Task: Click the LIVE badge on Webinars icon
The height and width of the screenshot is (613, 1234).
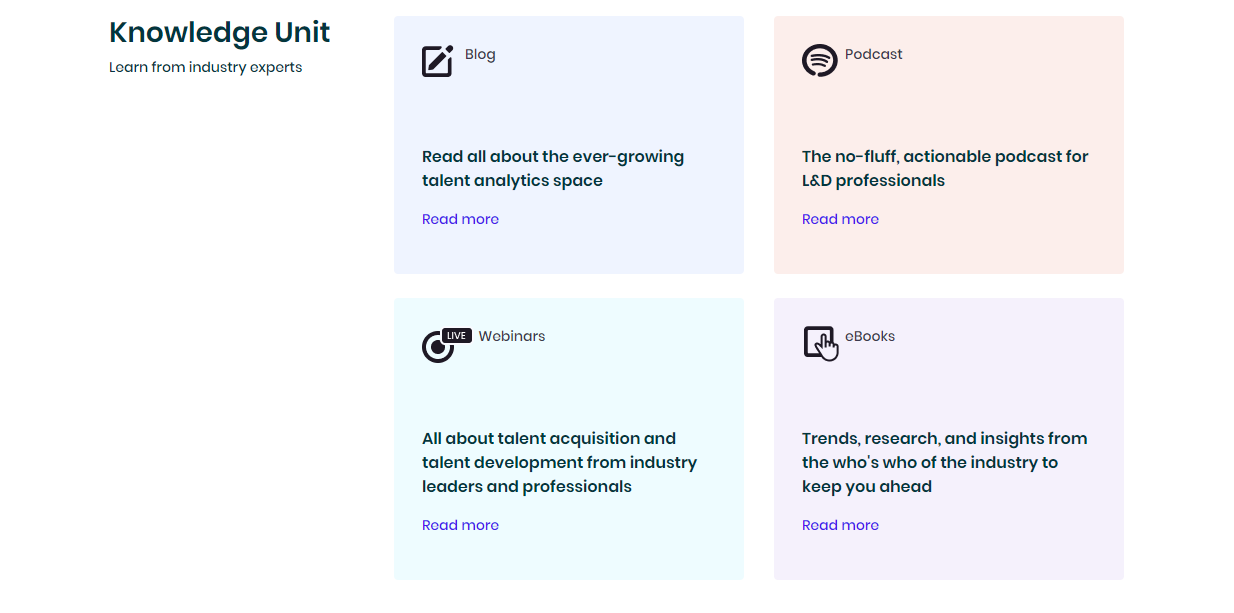Action: [x=457, y=336]
